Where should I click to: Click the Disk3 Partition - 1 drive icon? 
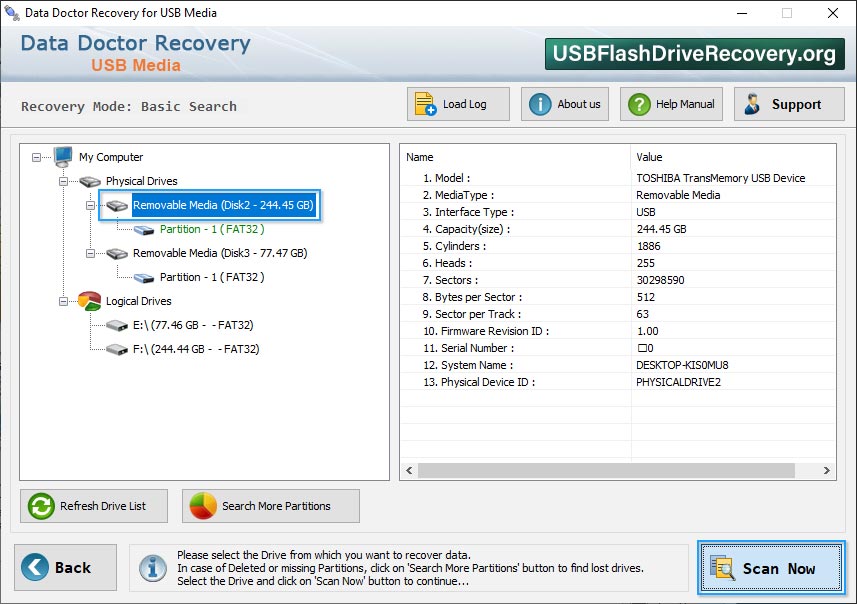click(x=144, y=278)
